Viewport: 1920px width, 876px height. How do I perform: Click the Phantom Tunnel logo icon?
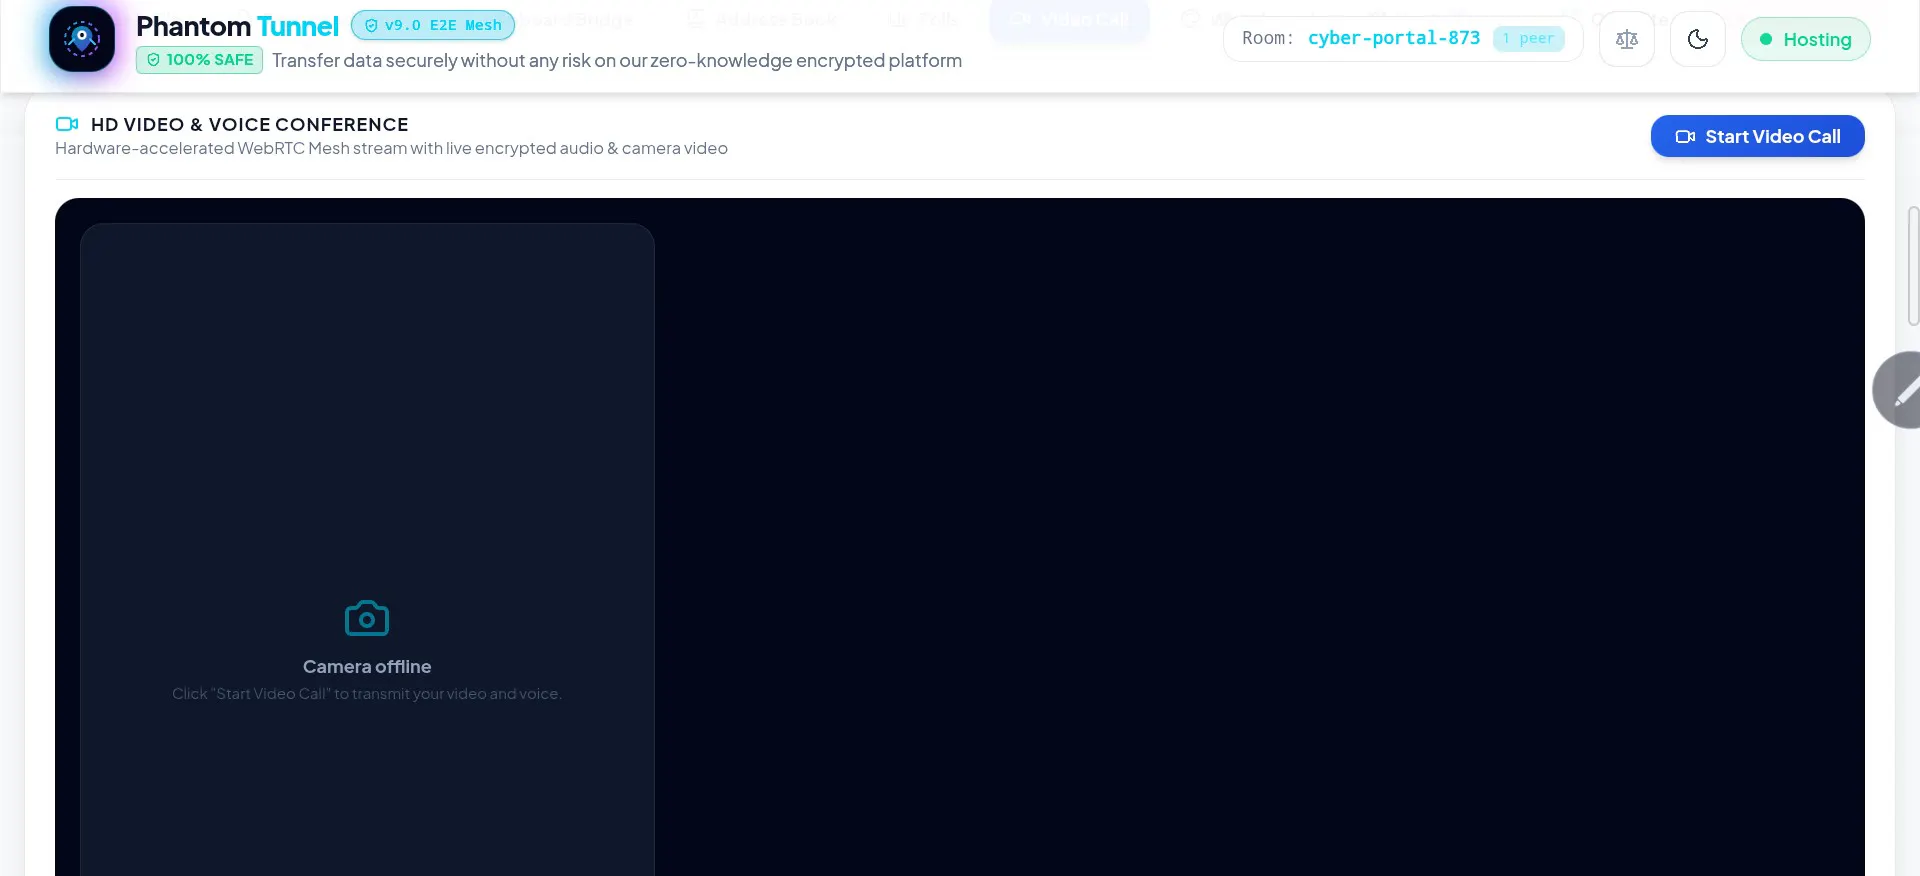coord(82,39)
